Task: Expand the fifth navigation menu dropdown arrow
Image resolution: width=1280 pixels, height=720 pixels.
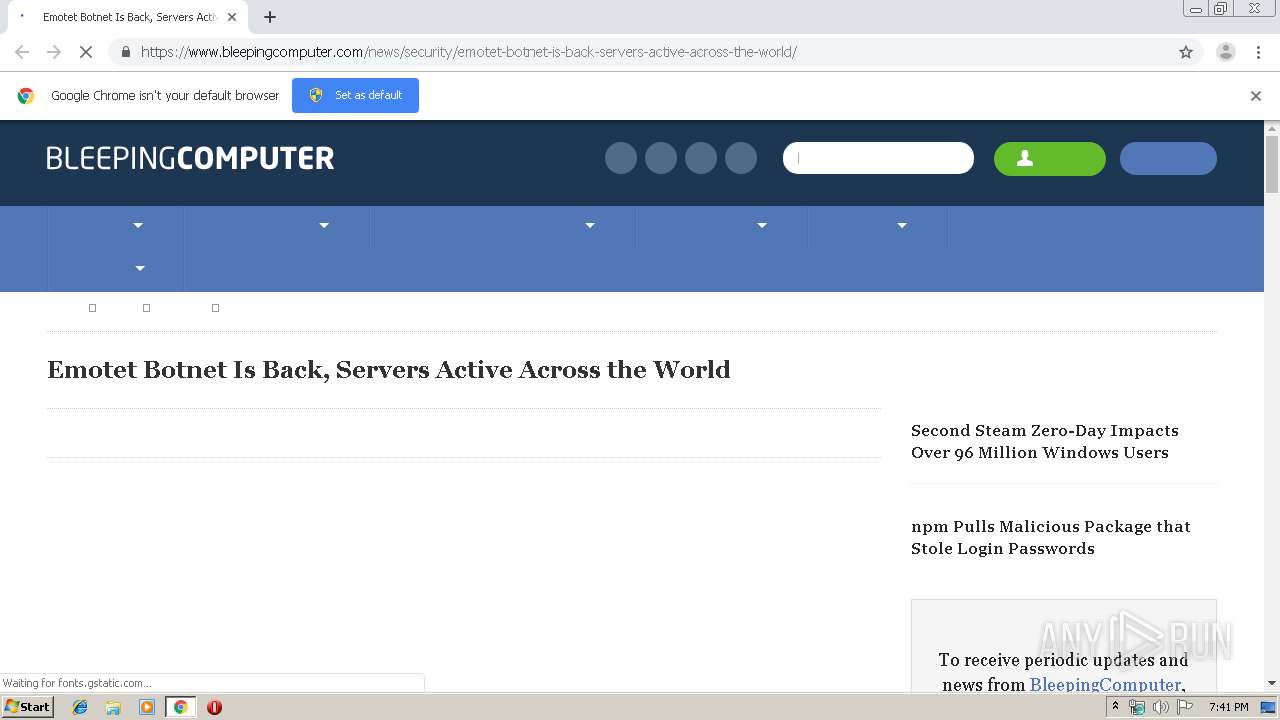Action: (x=902, y=225)
